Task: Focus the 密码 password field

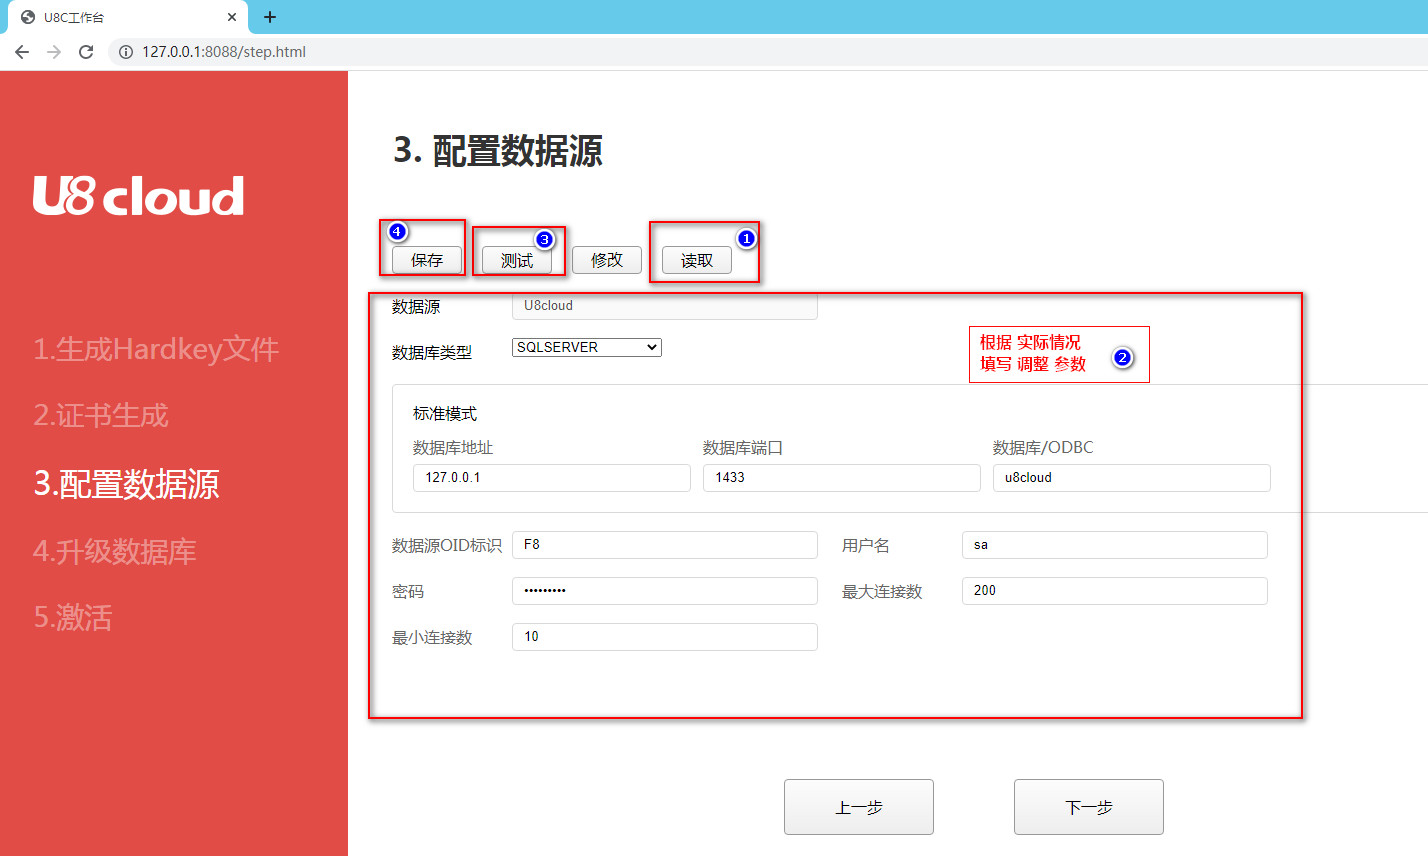Action: (x=664, y=591)
